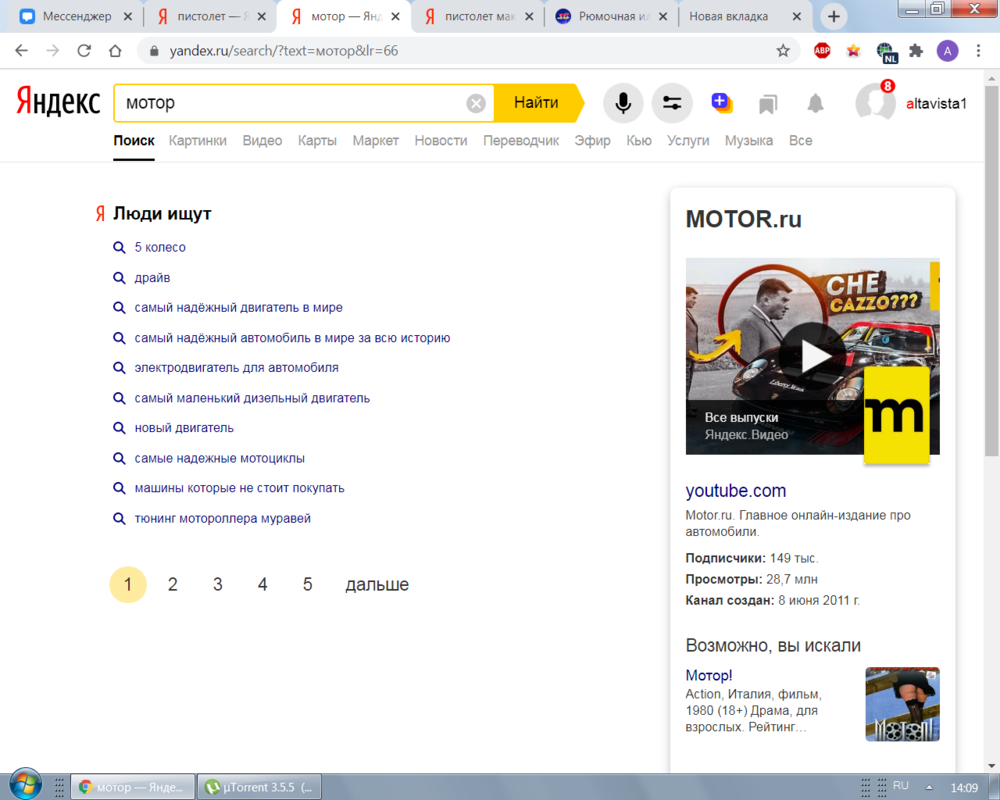
Task: Open saved bookmarks icon in Yandex header
Action: pyautogui.click(x=768, y=103)
